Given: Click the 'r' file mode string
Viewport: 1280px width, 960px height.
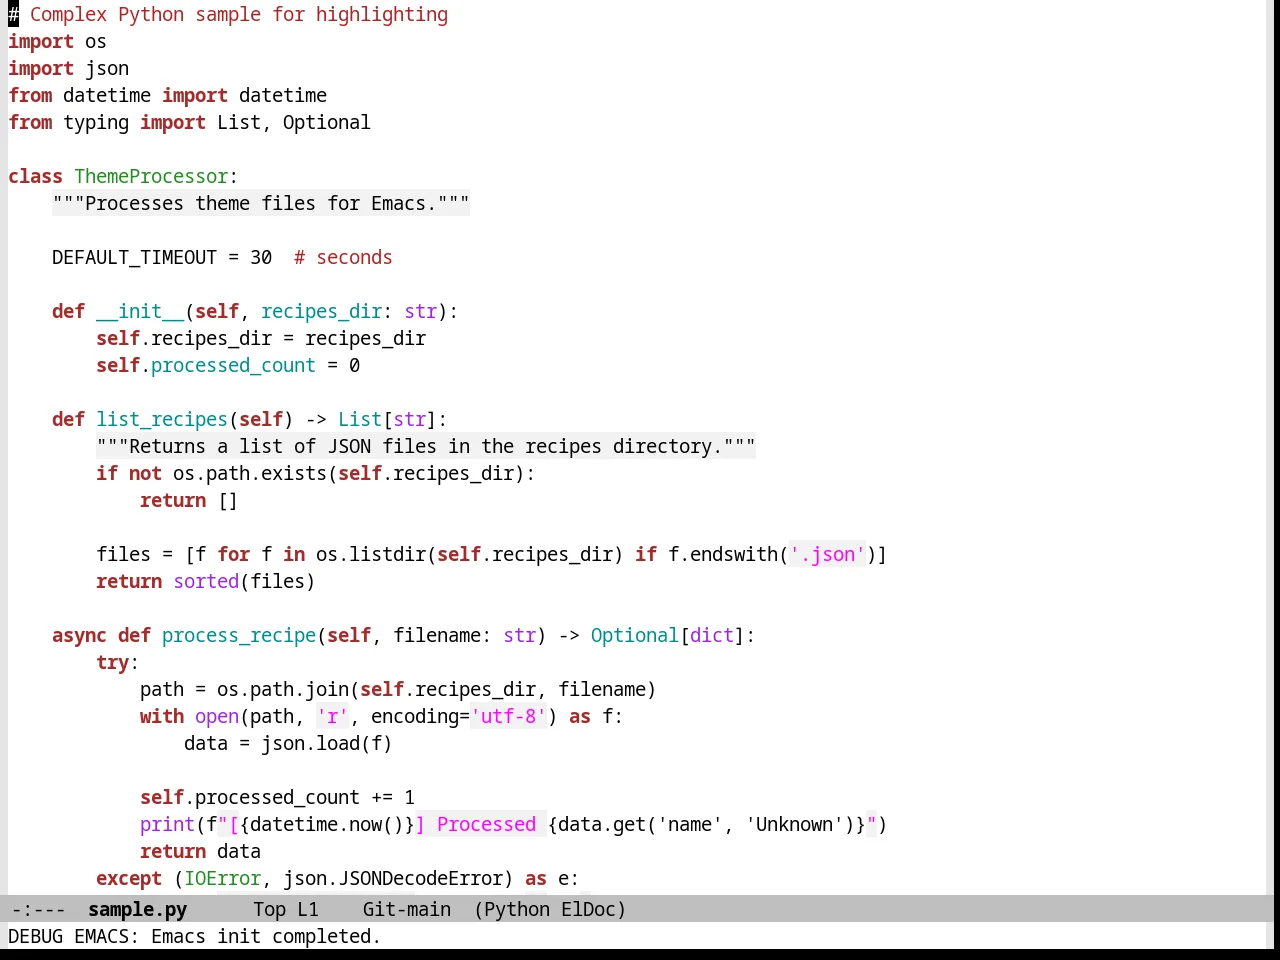Looking at the screenshot, I should tap(332, 716).
